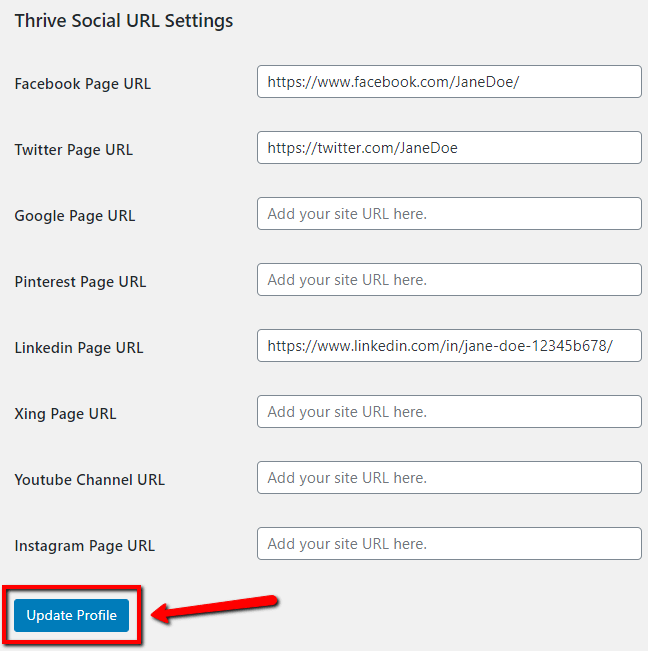Focus the Facebook Page URL field
Screen dimensions: 648x651
click(x=449, y=81)
